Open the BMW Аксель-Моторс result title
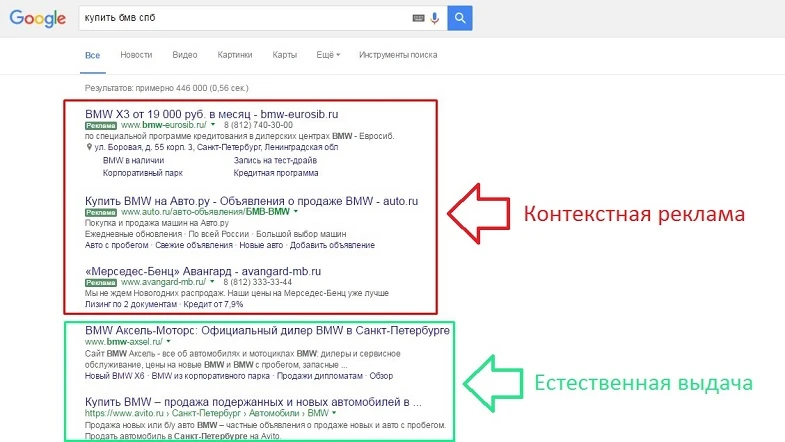Screen dimensions: 785x442 click(x=268, y=329)
